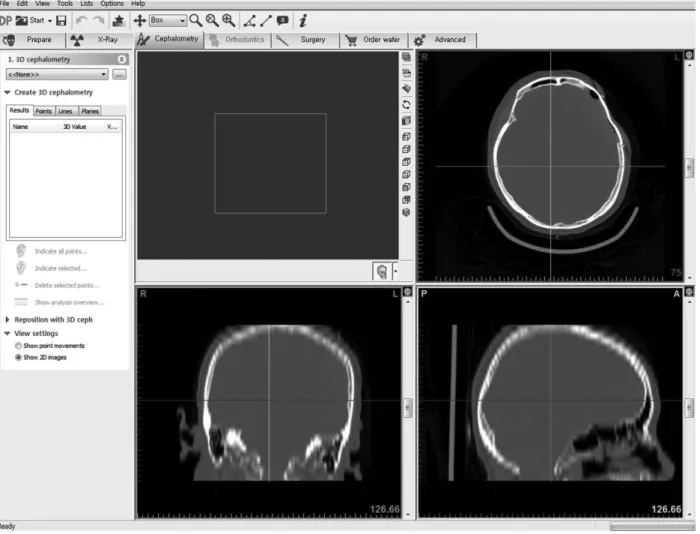The image size is (700, 534).
Task: Click the stacked layers icon atop 3D view strip
Action: (406, 57)
